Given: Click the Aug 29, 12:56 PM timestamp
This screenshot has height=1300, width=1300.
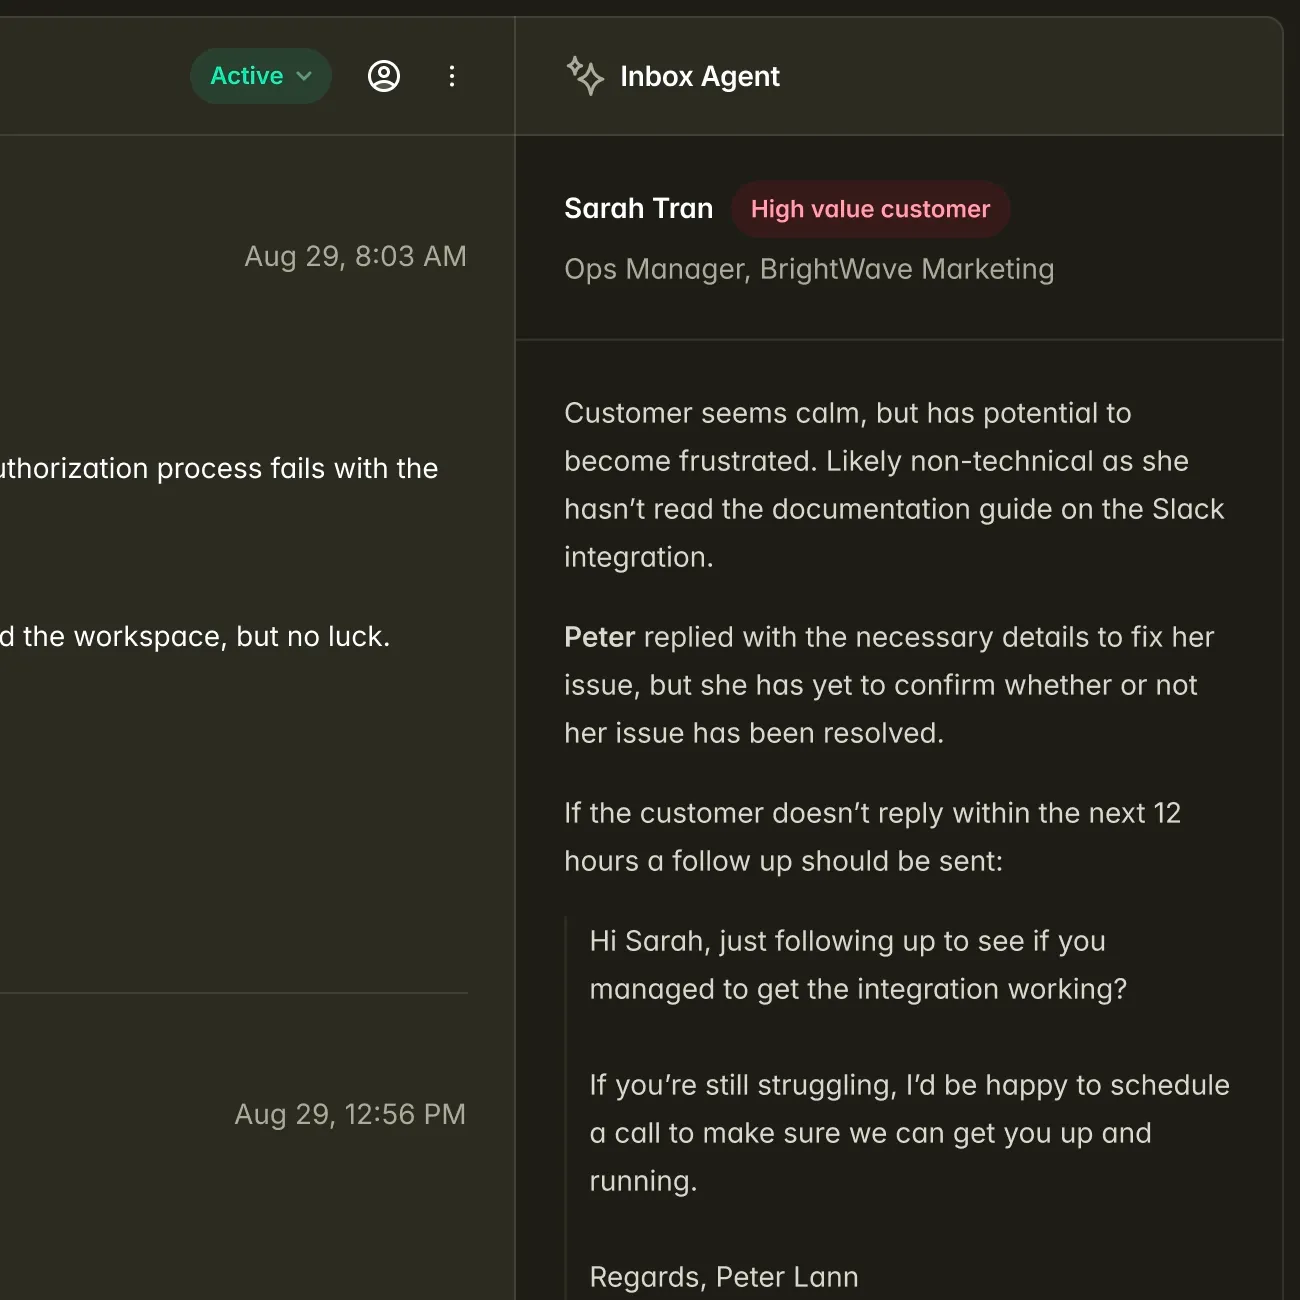Looking at the screenshot, I should point(350,1114).
